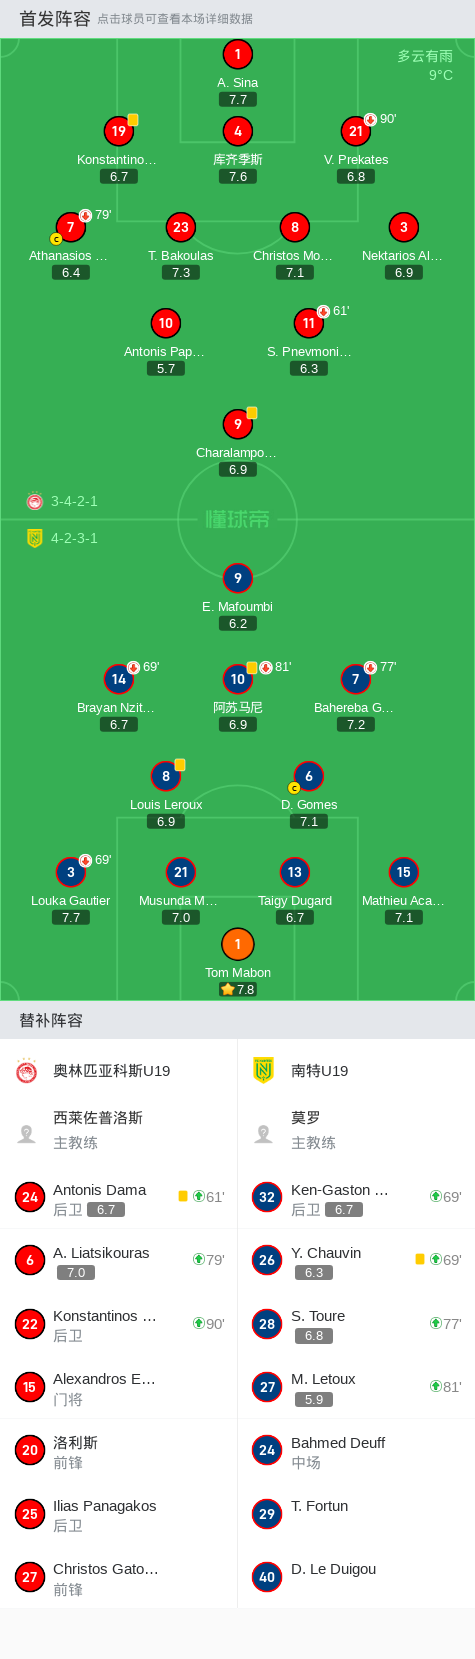Open Louis Leroux number 8 icon
Image resolution: width=475 pixels, height=1659 pixels.
[166, 776]
